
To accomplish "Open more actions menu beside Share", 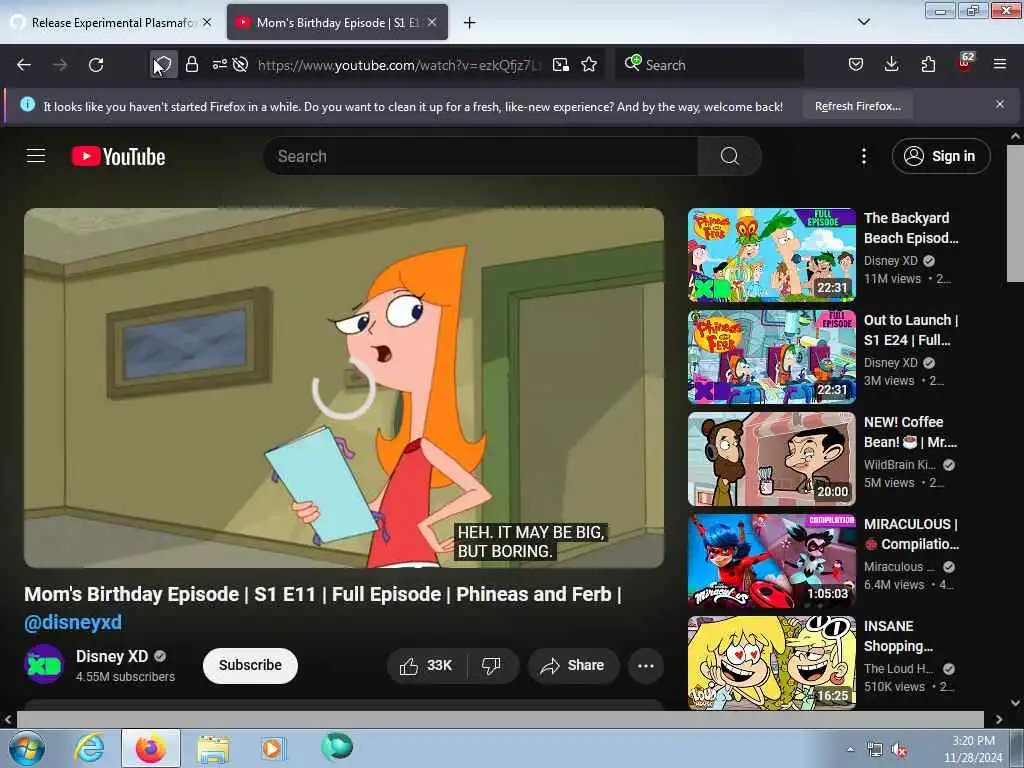I will coord(646,665).
